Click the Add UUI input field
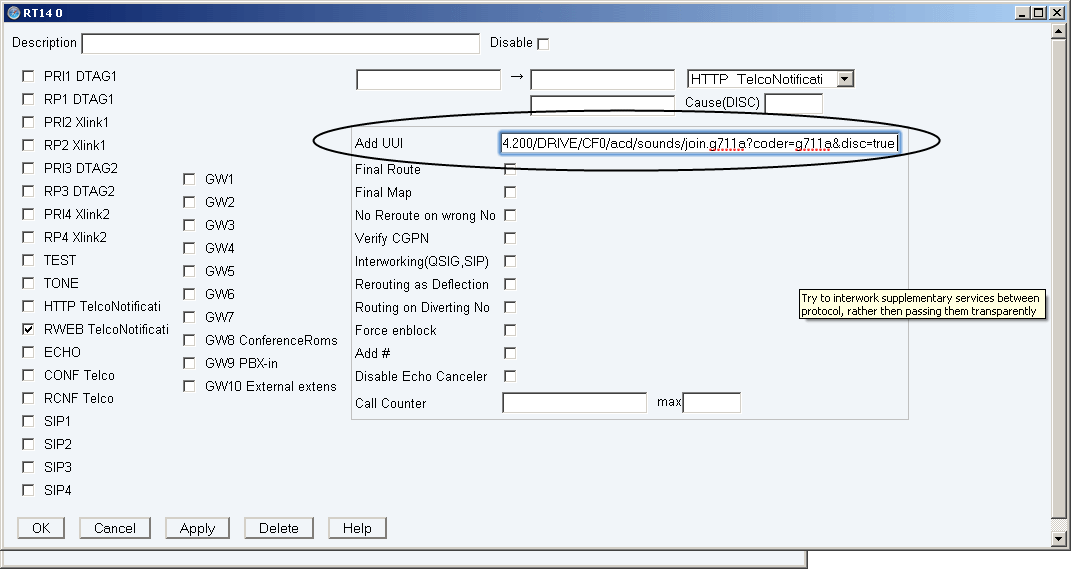The height and width of the screenshot is (569, 1071). point(699,143)
